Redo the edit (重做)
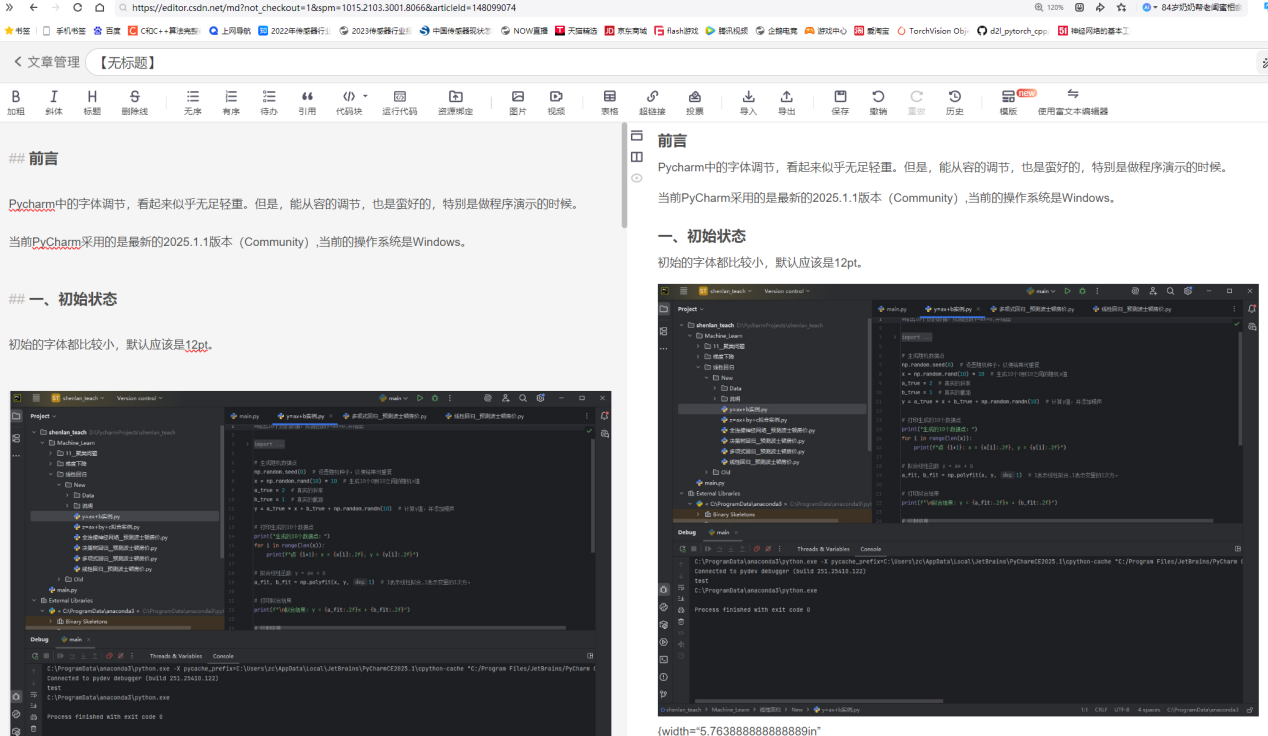 [916, 102]
